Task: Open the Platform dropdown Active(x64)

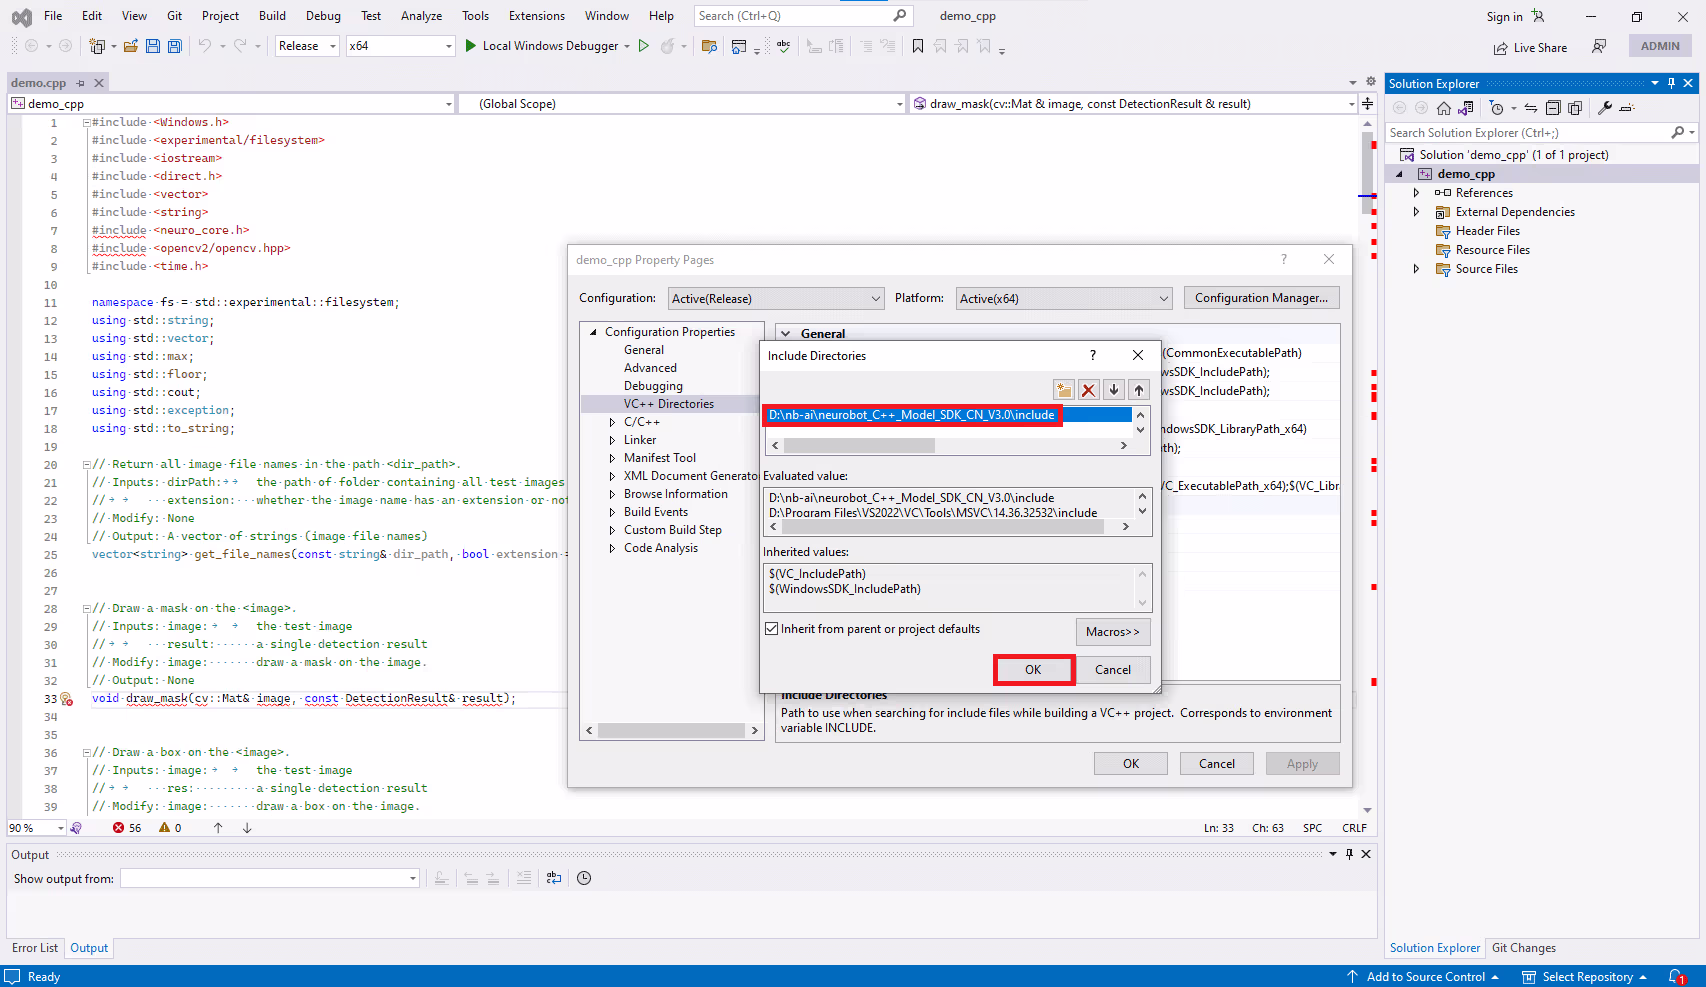Action: 1064,298
